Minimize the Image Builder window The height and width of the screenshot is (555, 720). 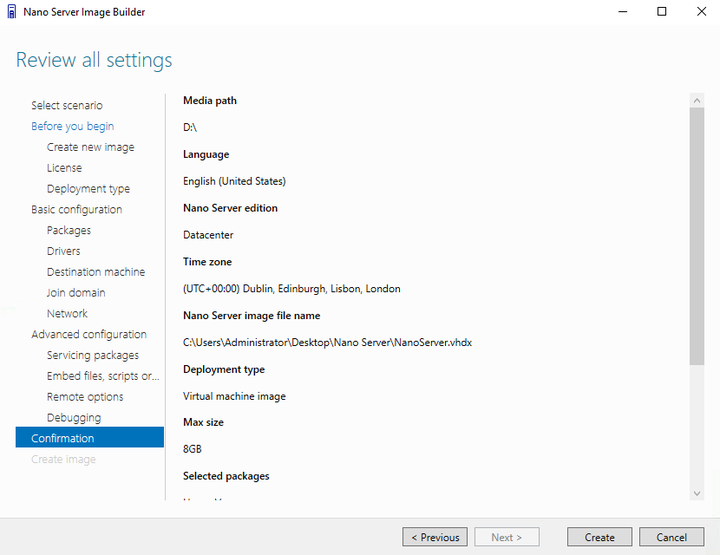(x=623, y=11)
